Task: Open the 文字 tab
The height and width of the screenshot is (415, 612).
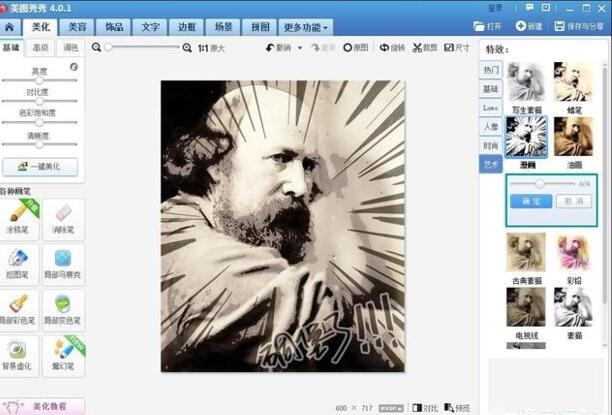Action: point(151,27)
